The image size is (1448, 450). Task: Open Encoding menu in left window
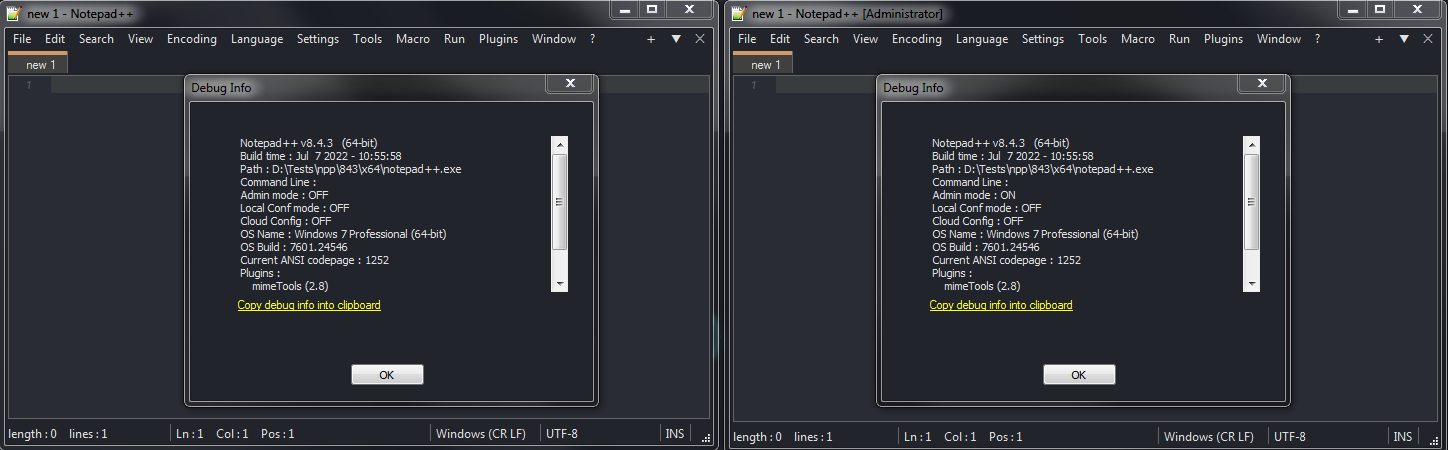[192, 39]
